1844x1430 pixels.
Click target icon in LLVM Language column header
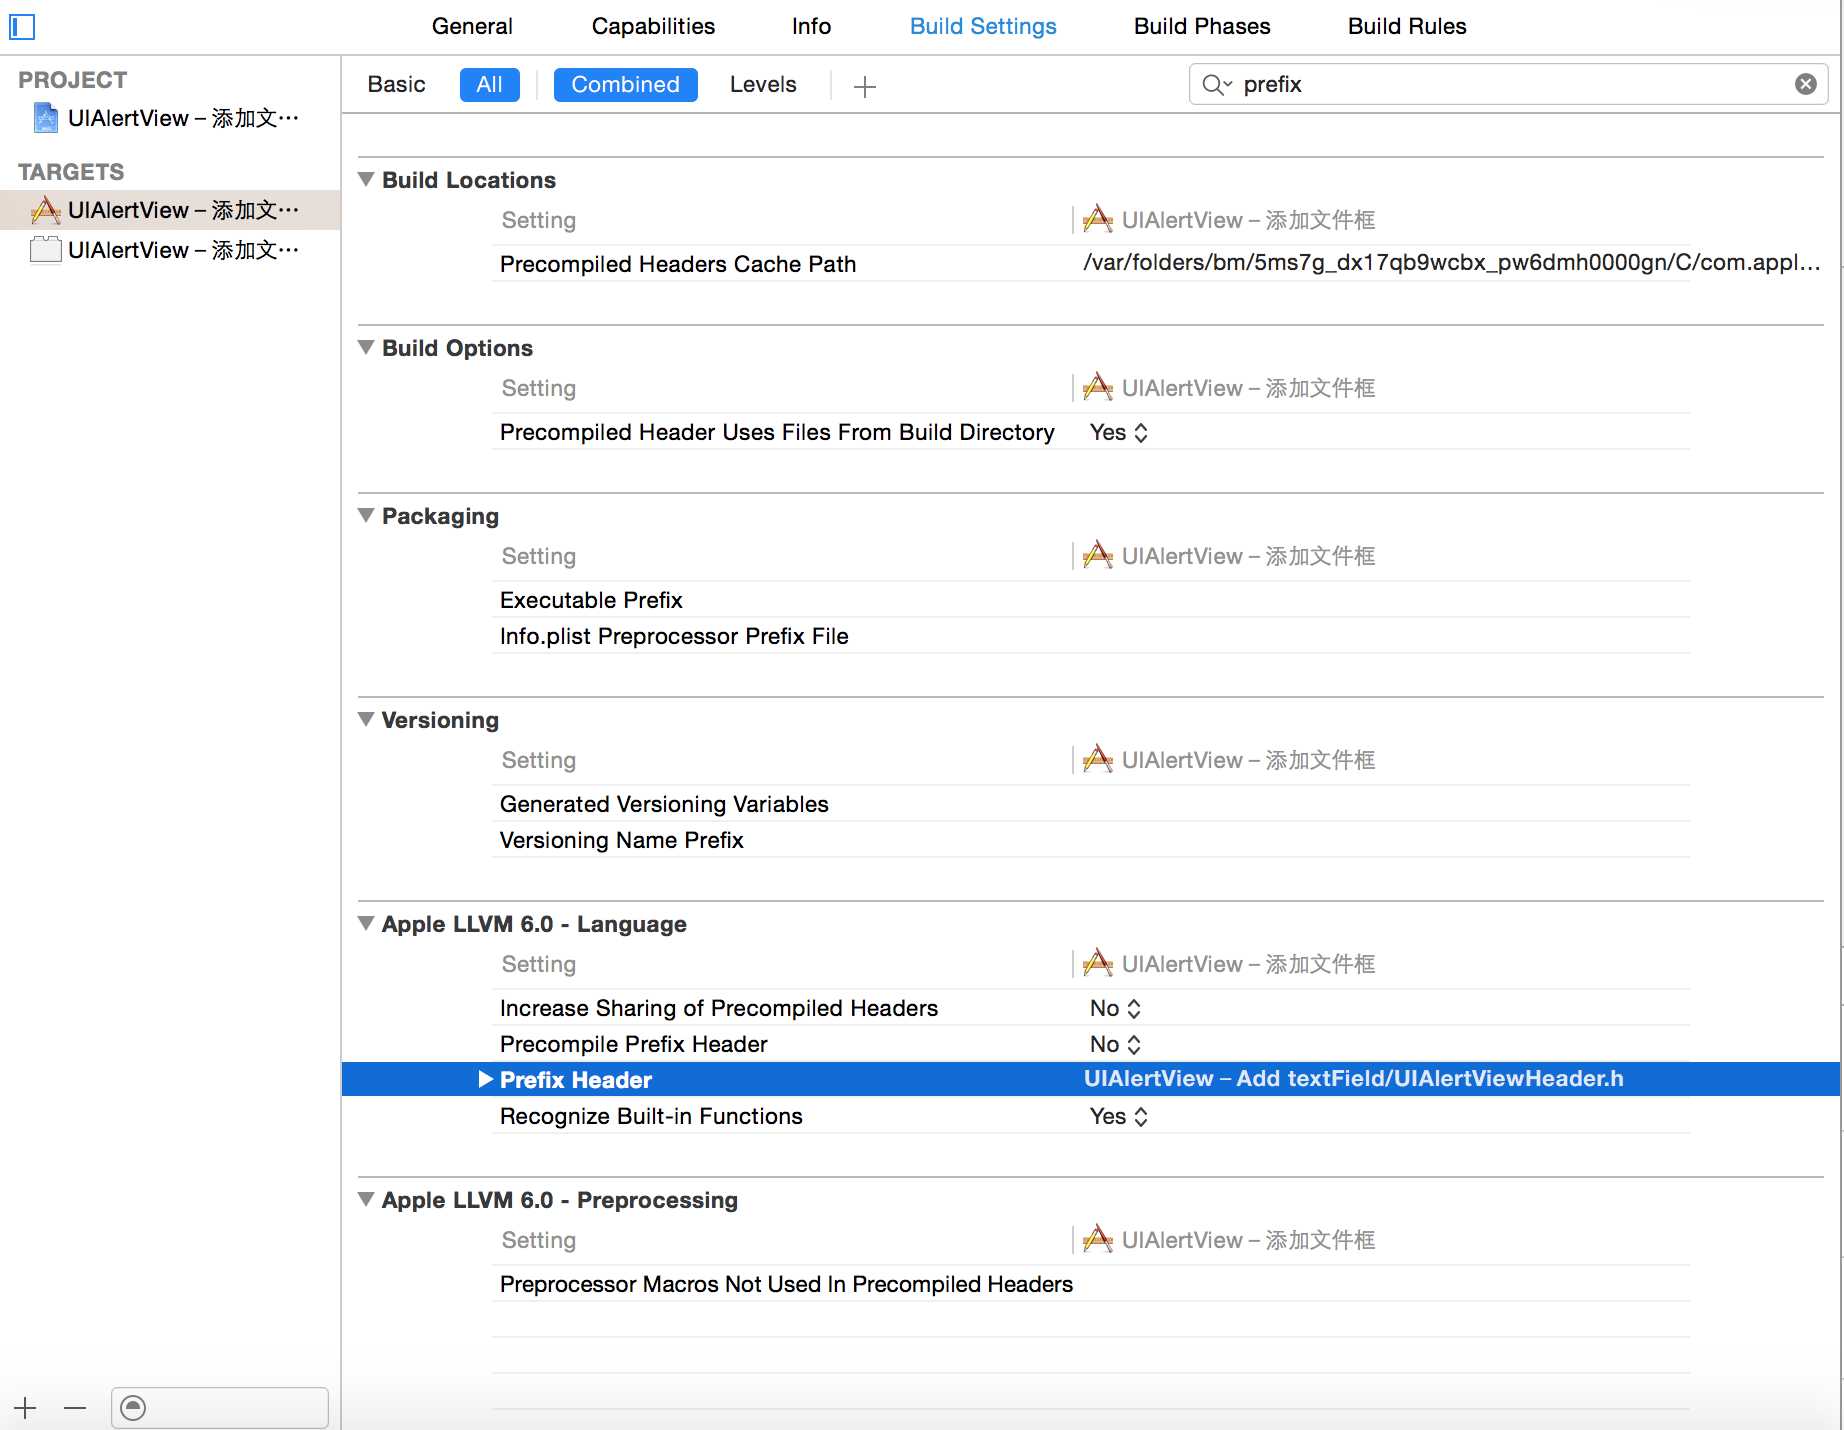[x=1098, y=963]
